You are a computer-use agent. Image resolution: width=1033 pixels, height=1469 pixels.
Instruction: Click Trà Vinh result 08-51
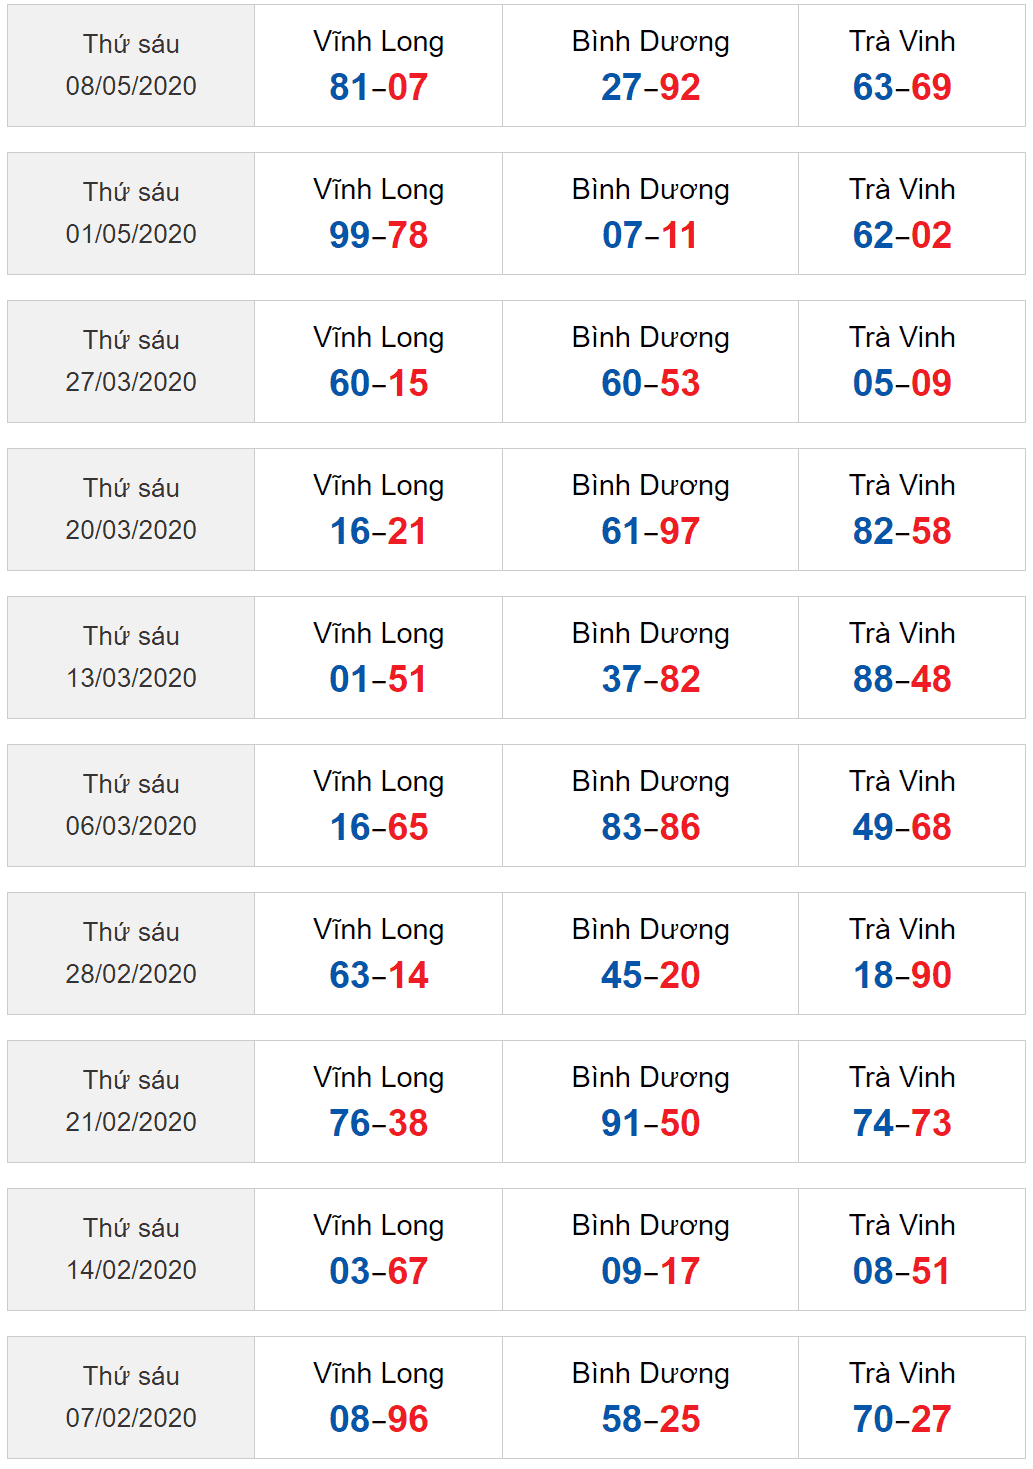(902, 1271)
